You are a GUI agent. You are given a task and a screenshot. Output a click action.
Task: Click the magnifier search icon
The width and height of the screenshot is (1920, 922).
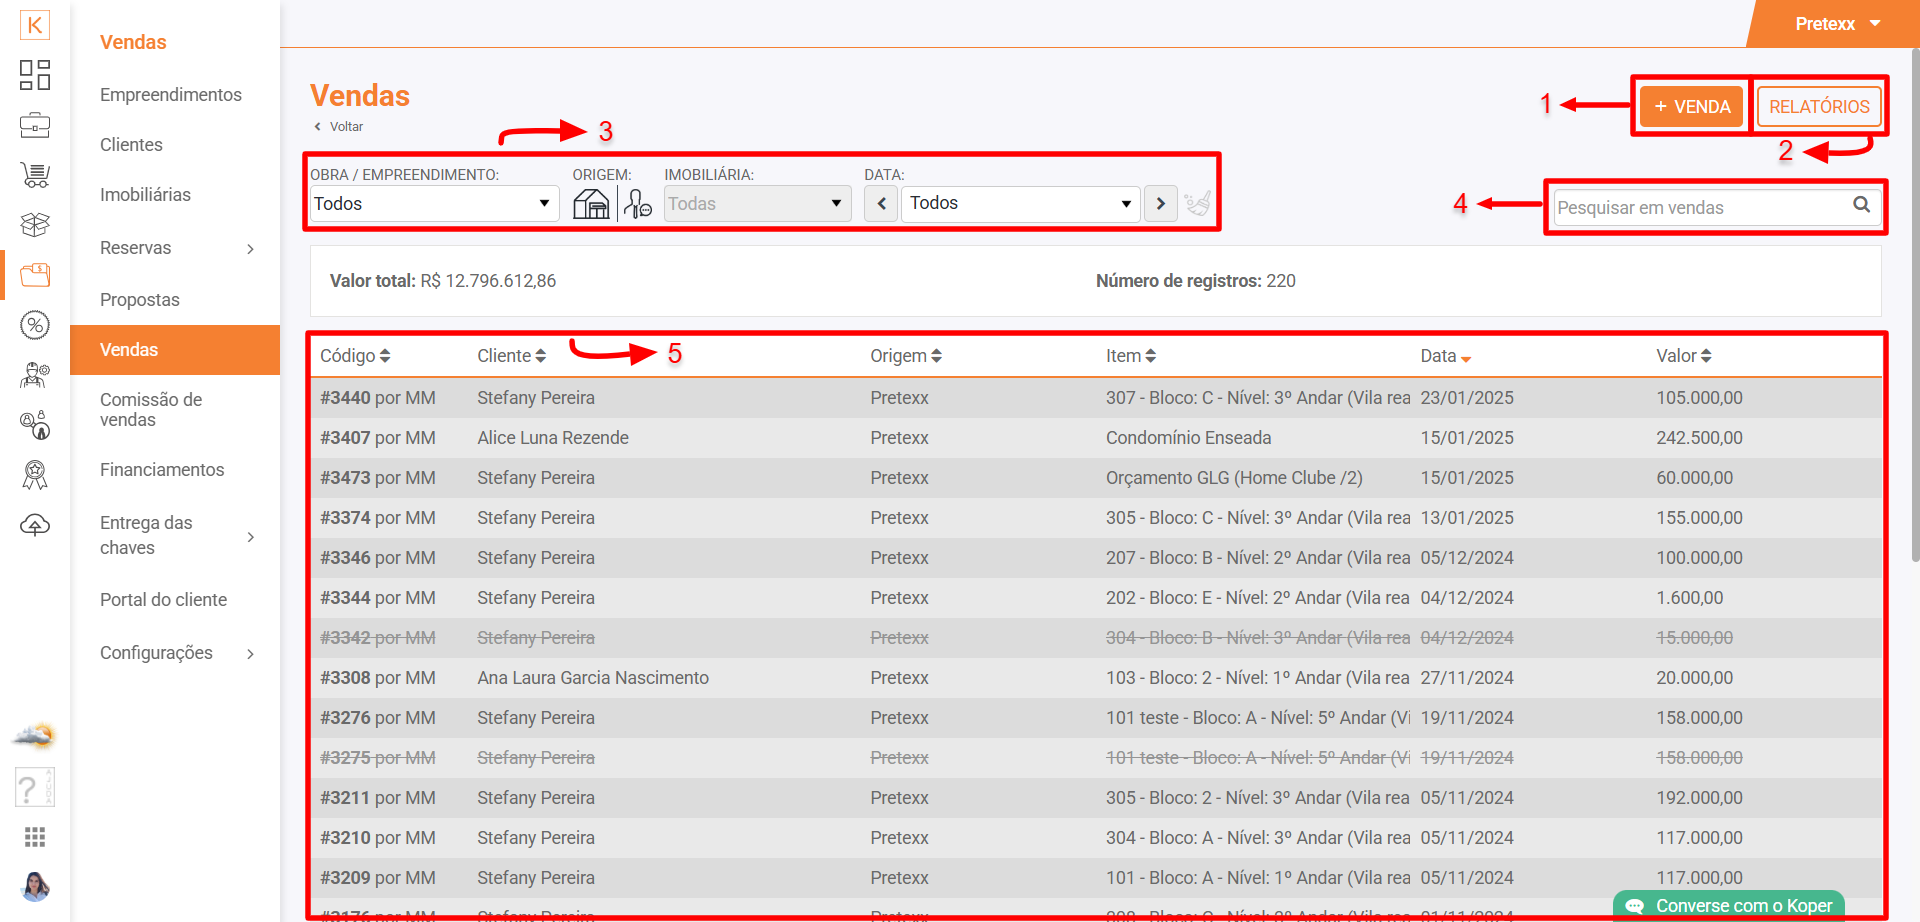1861,205
